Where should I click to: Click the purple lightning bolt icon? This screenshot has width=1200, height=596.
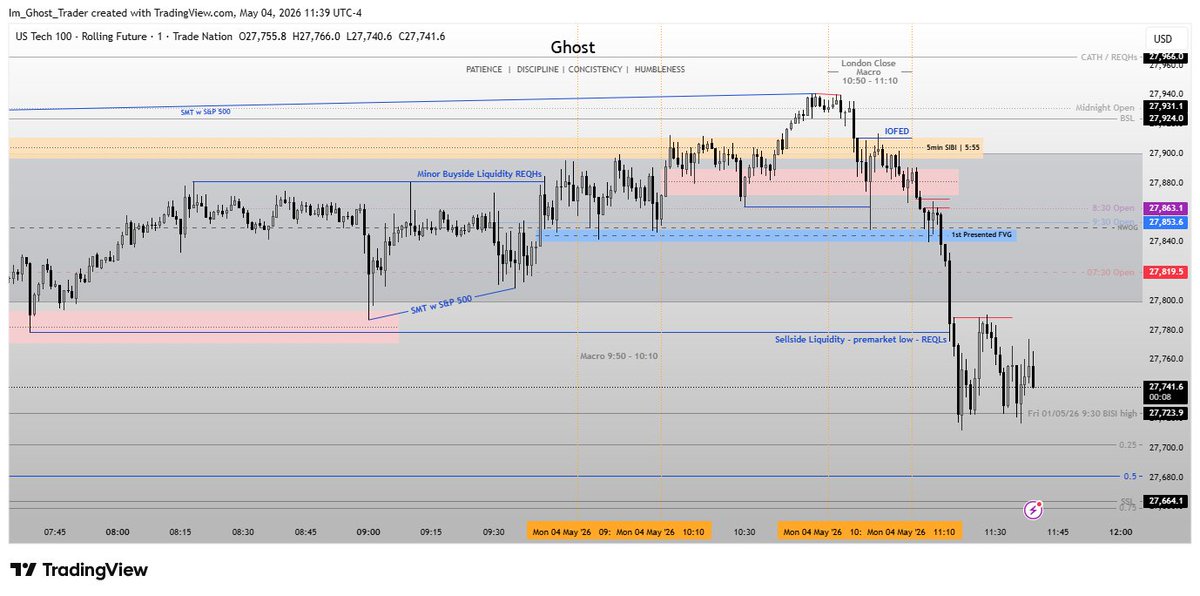point(1034,510)
